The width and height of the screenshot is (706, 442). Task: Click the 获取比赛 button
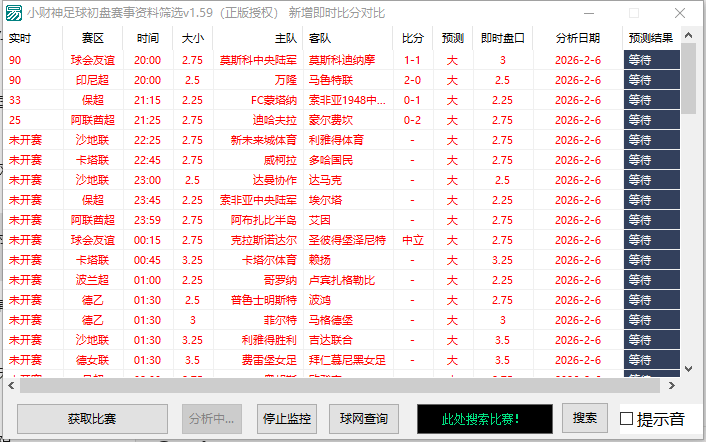pos(91,418)
